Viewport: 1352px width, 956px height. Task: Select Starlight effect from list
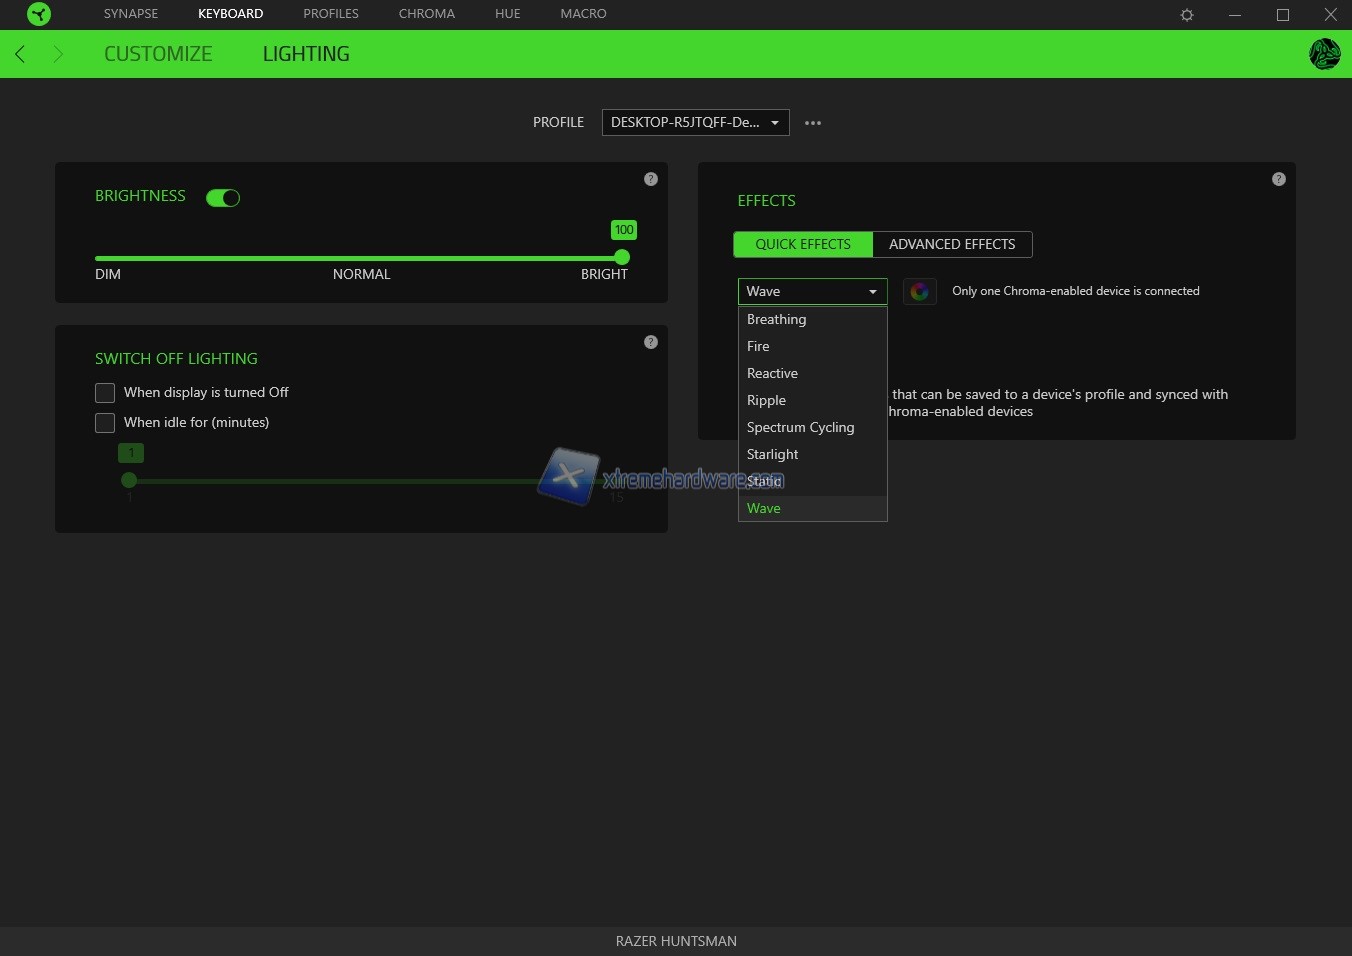click(813, 454)
